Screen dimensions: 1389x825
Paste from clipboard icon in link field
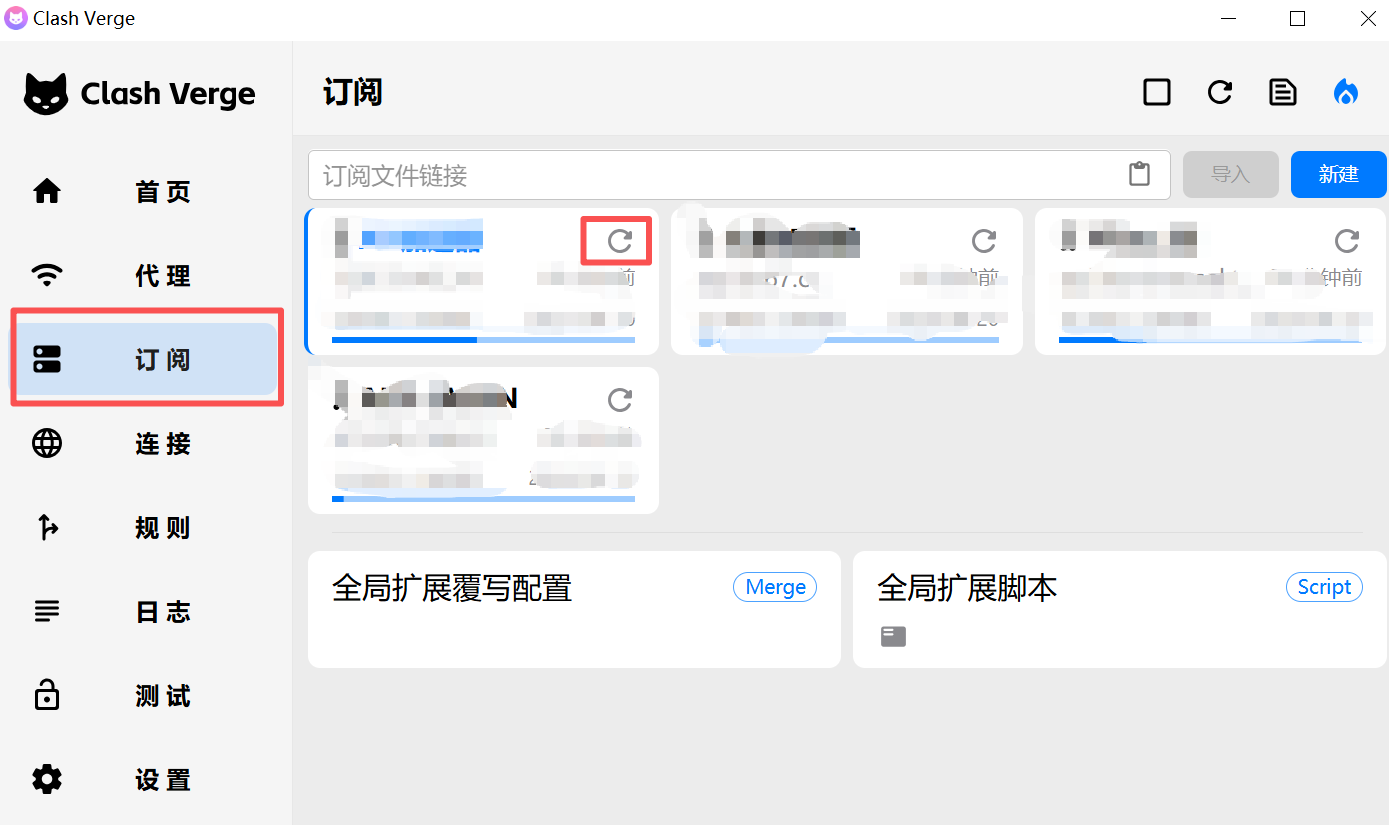(x=1139, y=174)
